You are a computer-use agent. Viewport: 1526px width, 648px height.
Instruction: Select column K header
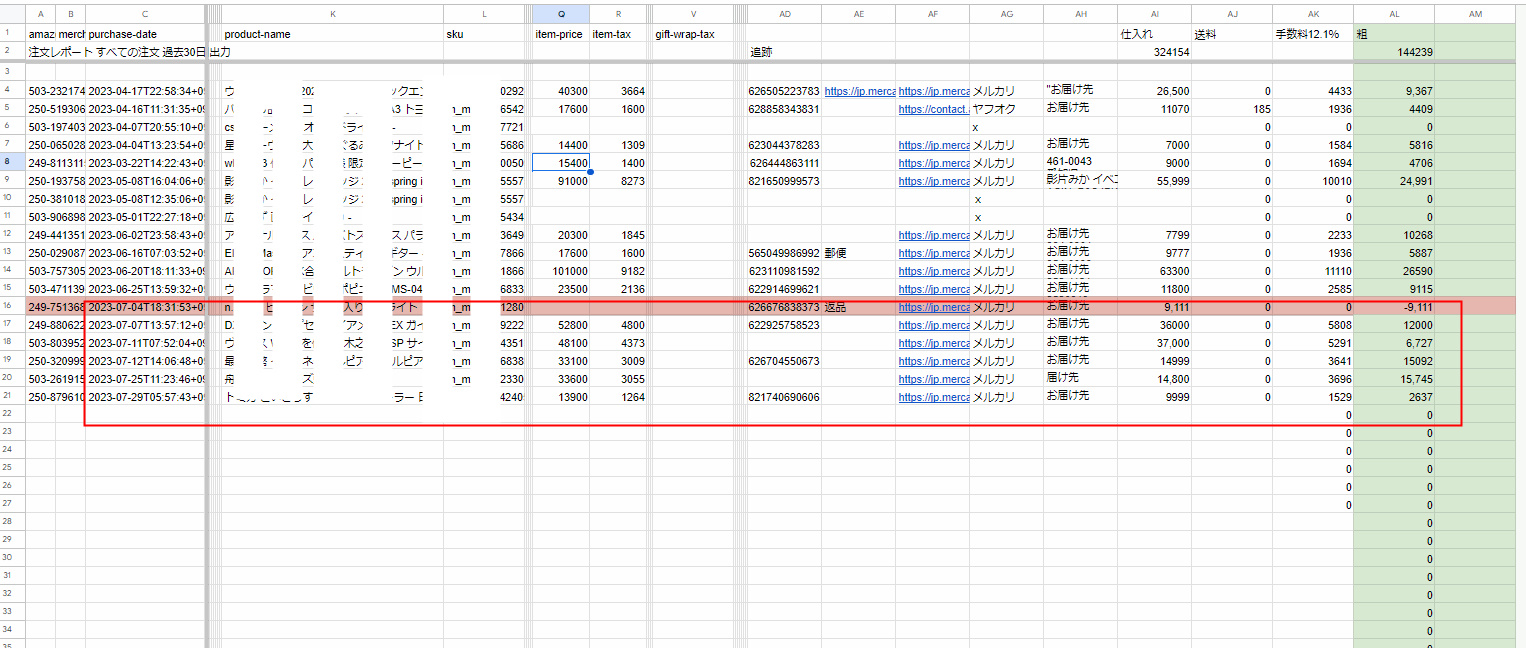pos(332,14)
